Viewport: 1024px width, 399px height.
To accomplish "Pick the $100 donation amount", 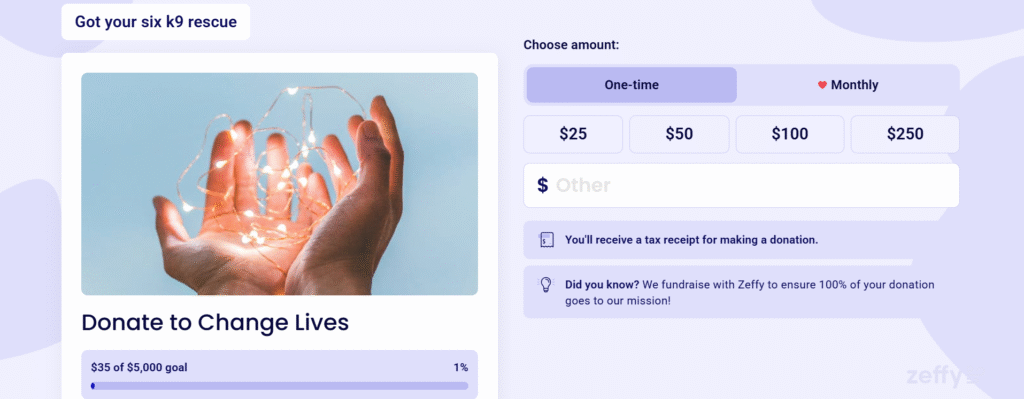I will click(x=790, y=135).
